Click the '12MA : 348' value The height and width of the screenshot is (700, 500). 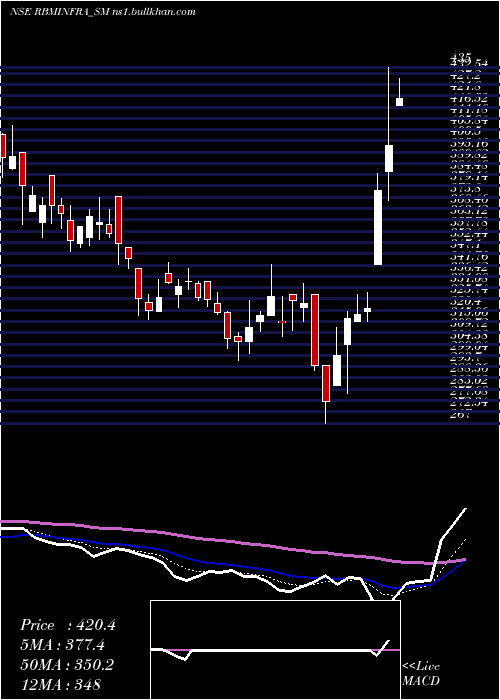tap(60, 684)
